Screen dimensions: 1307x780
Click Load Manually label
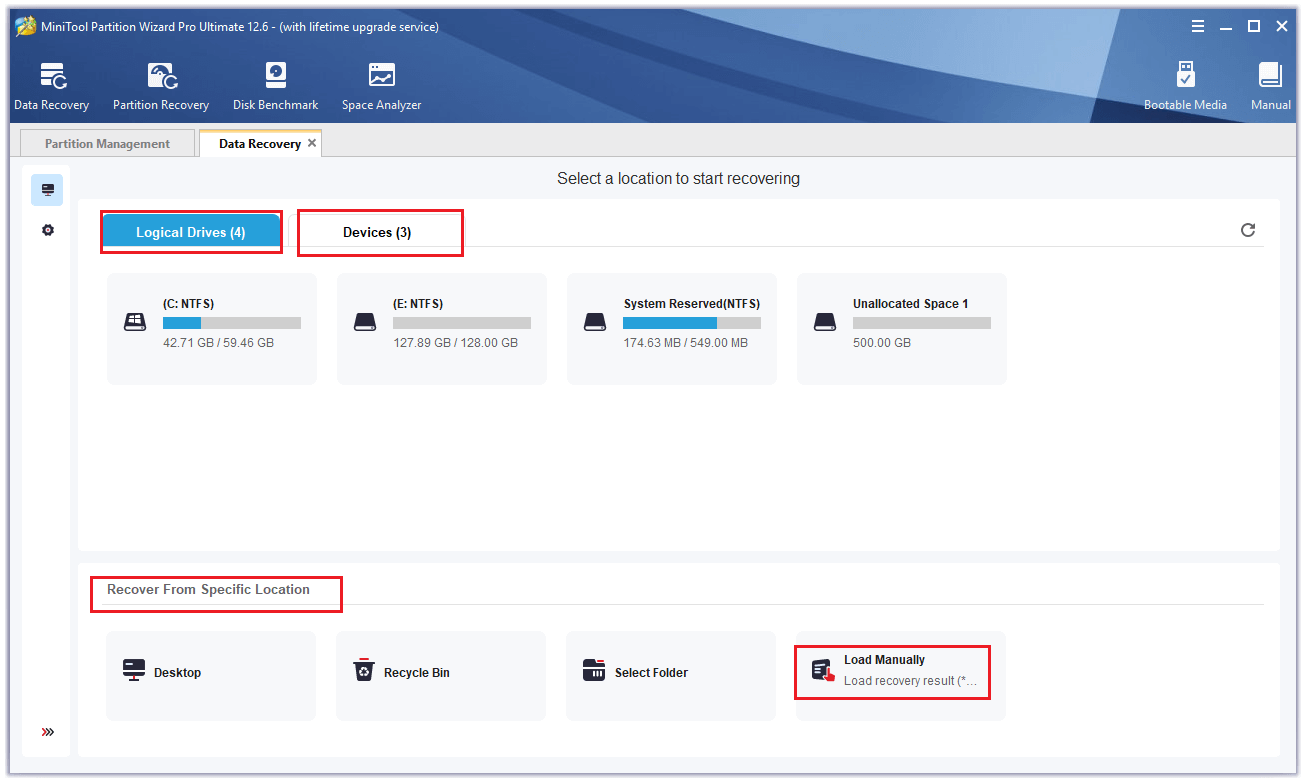[x=884, y=660]
